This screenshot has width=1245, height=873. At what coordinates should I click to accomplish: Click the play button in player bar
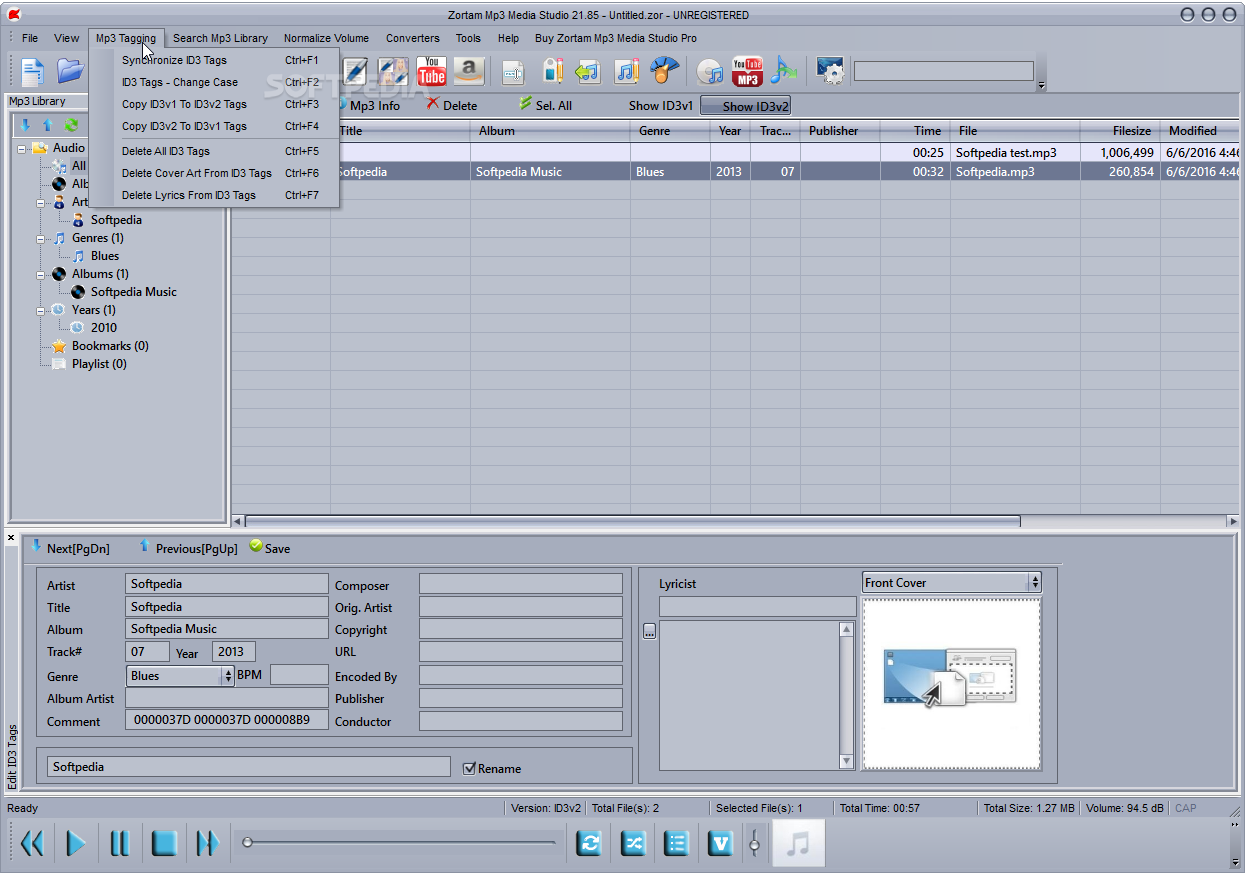76,843
